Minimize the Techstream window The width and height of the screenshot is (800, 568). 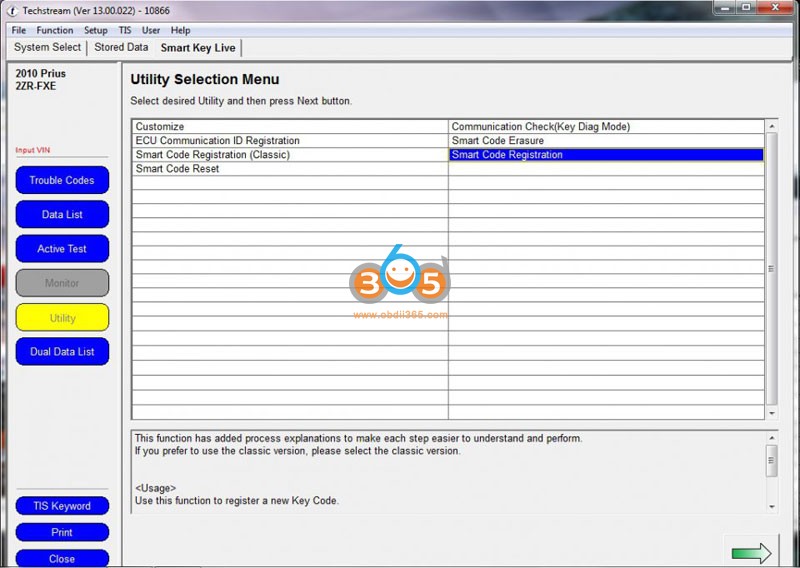[725, 8]
